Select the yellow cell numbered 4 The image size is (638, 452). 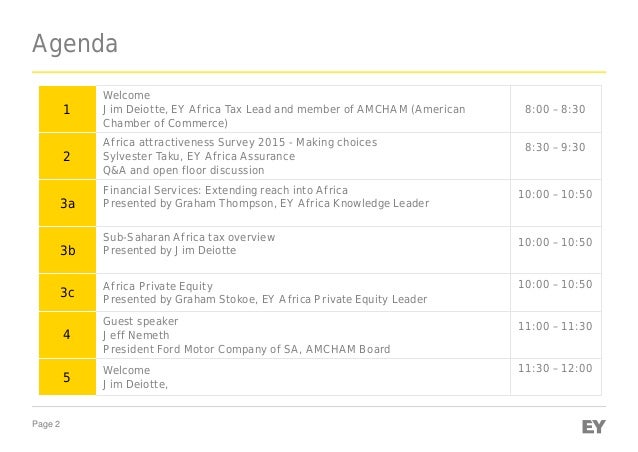(67, 335)
